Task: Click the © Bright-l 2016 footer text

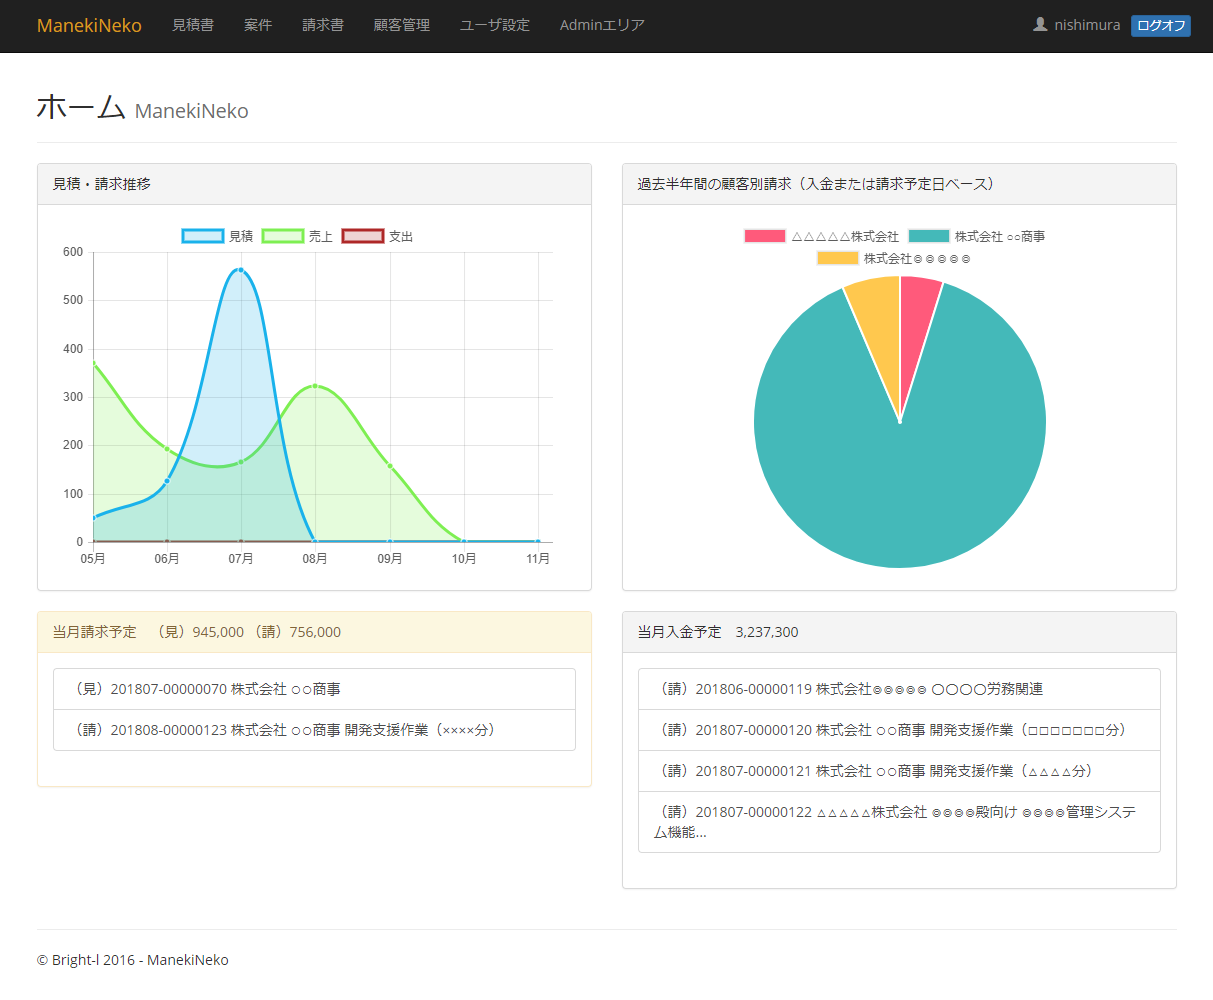Action: (133, 960)
